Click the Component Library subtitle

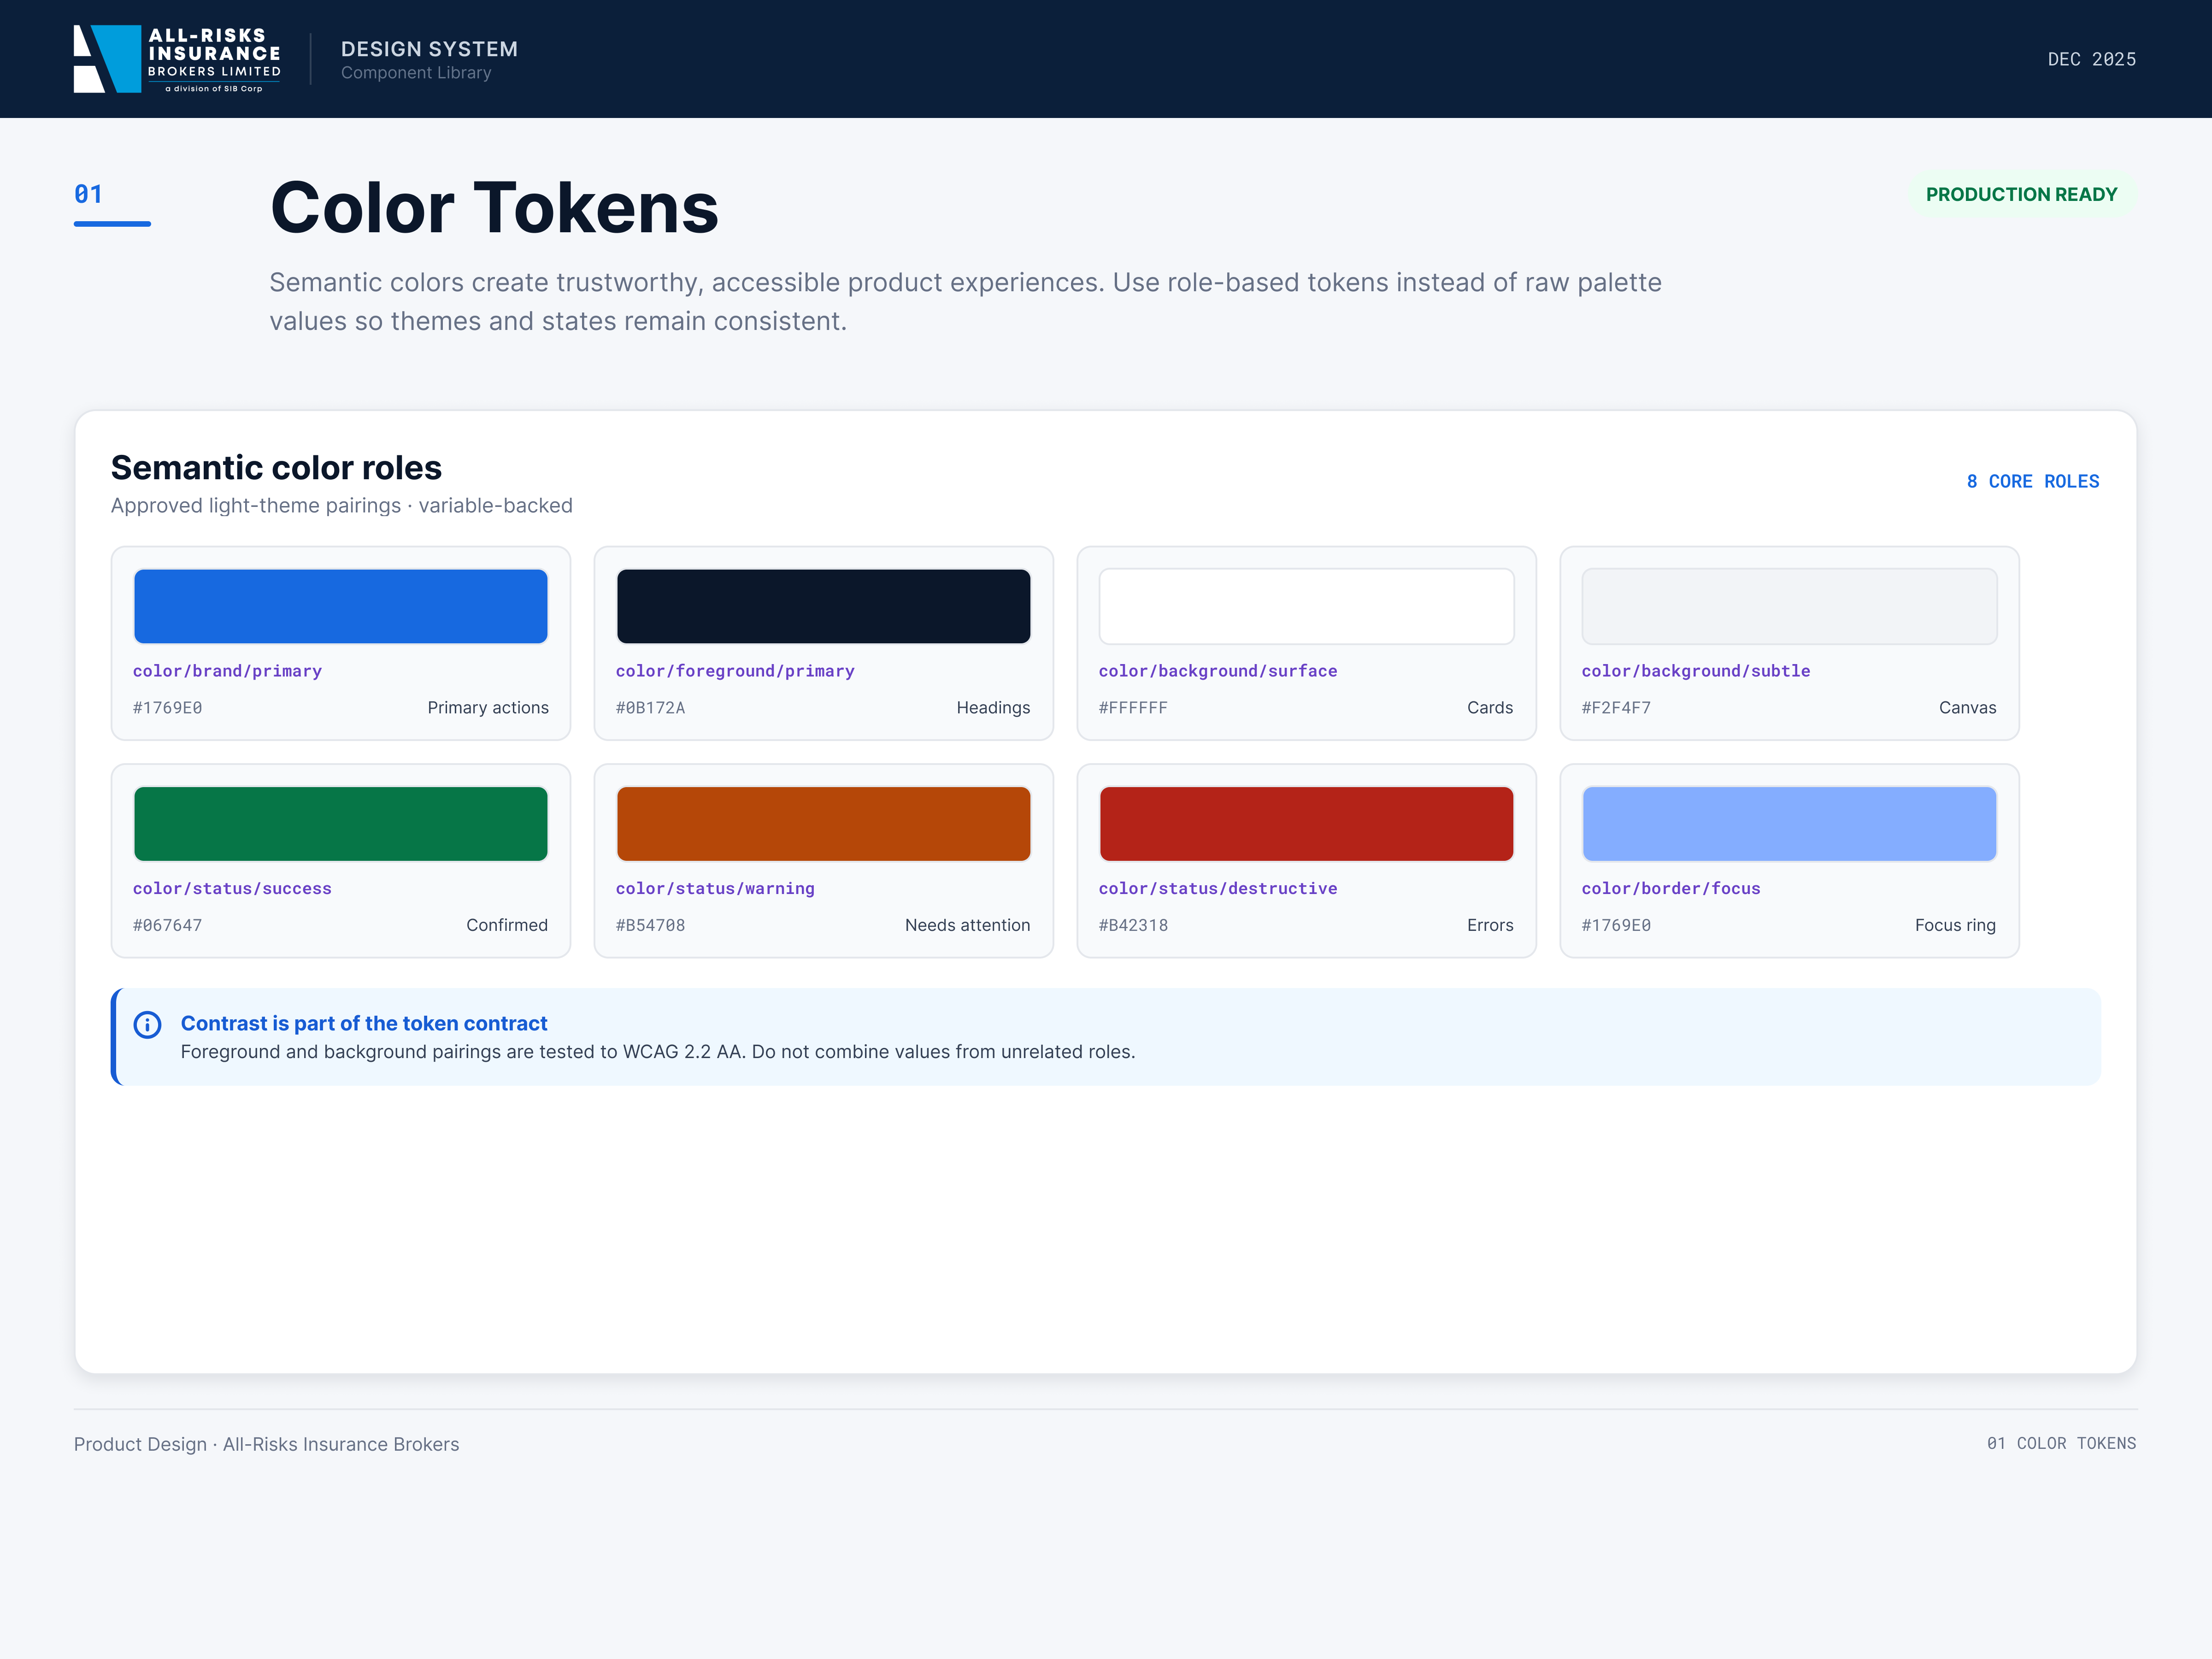pos(416,73)
